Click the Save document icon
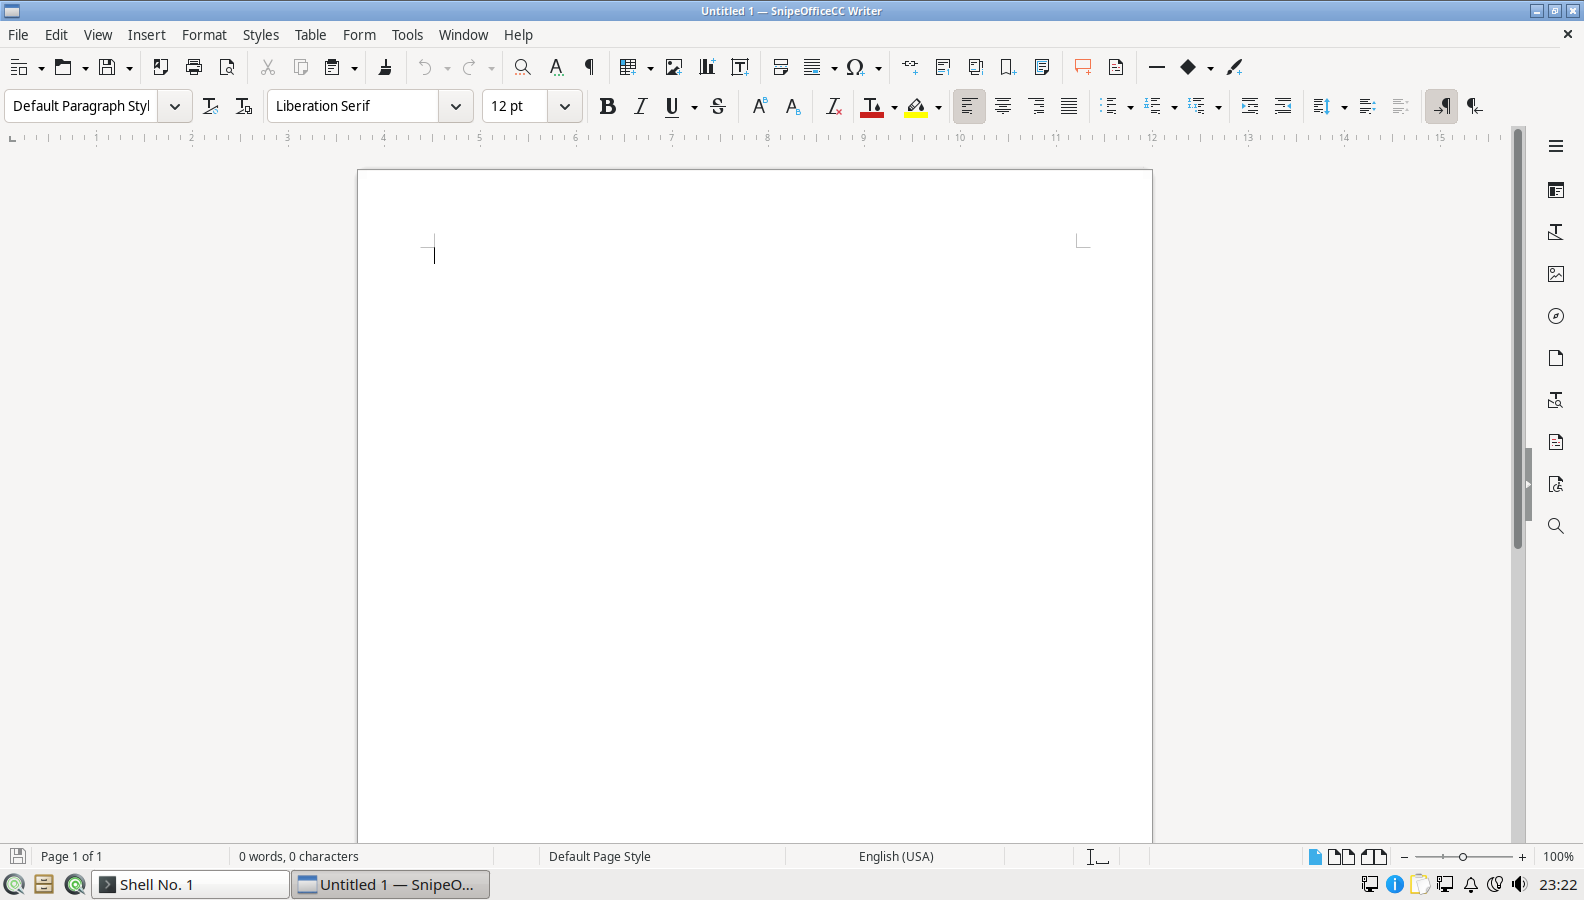The width and height of the screenshot is (1584, 900). [107, 67]
